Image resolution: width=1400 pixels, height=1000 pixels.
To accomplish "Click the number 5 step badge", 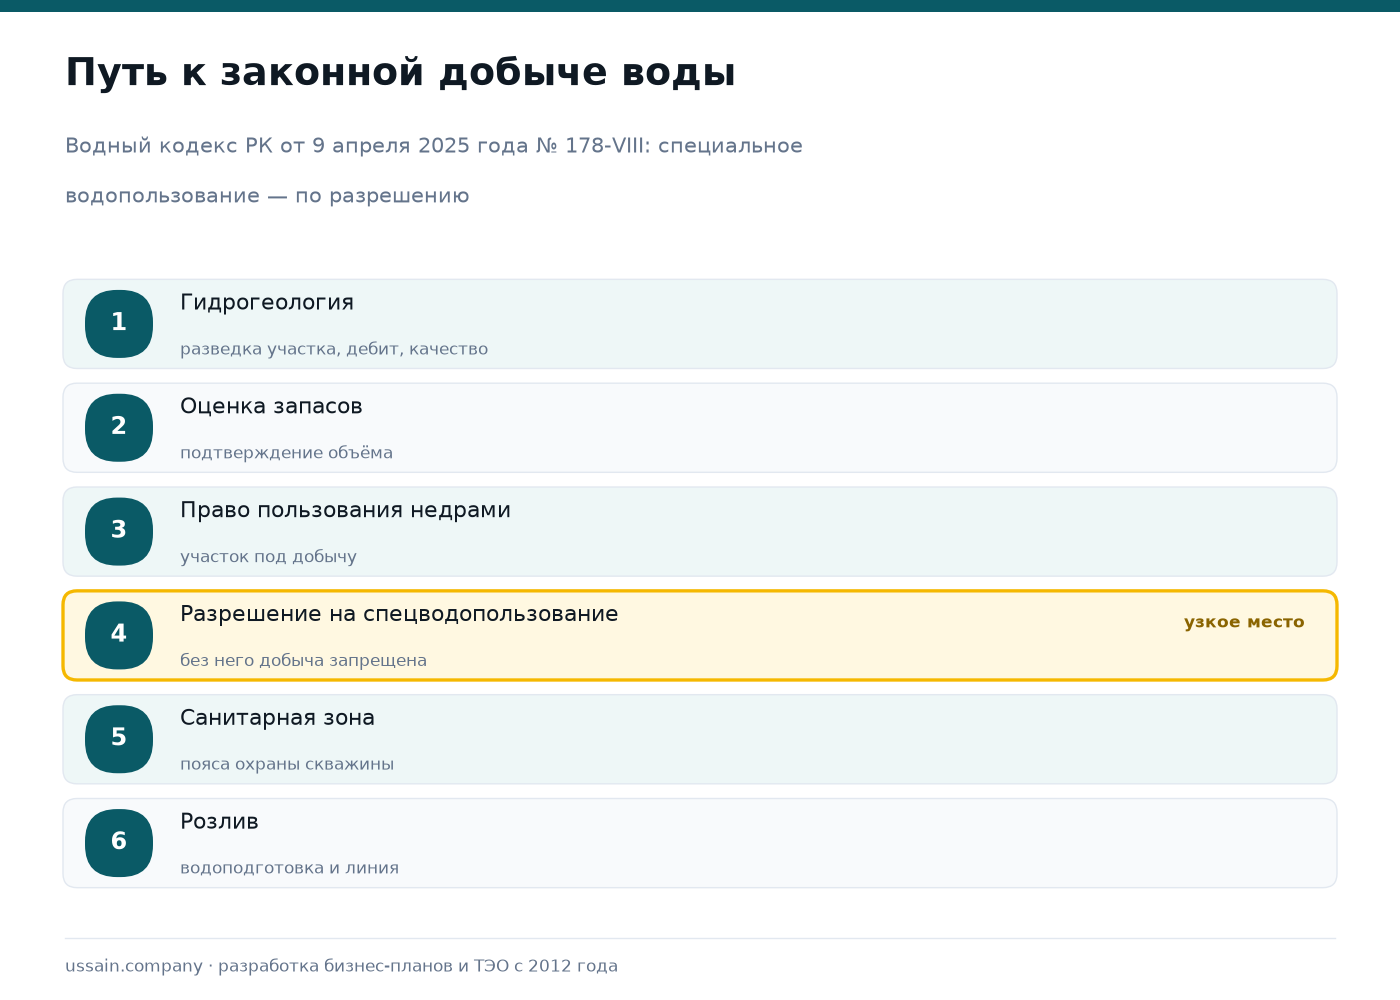I will [119, 739].
